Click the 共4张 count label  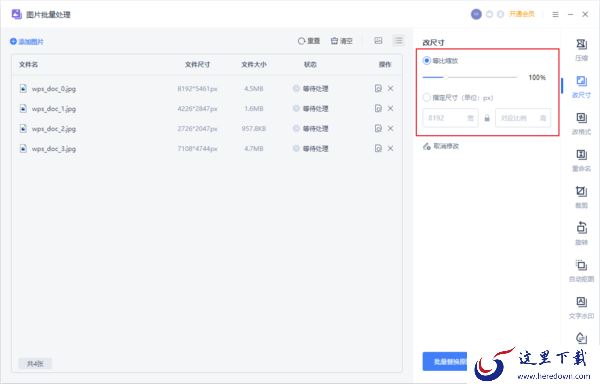(35, 364)
